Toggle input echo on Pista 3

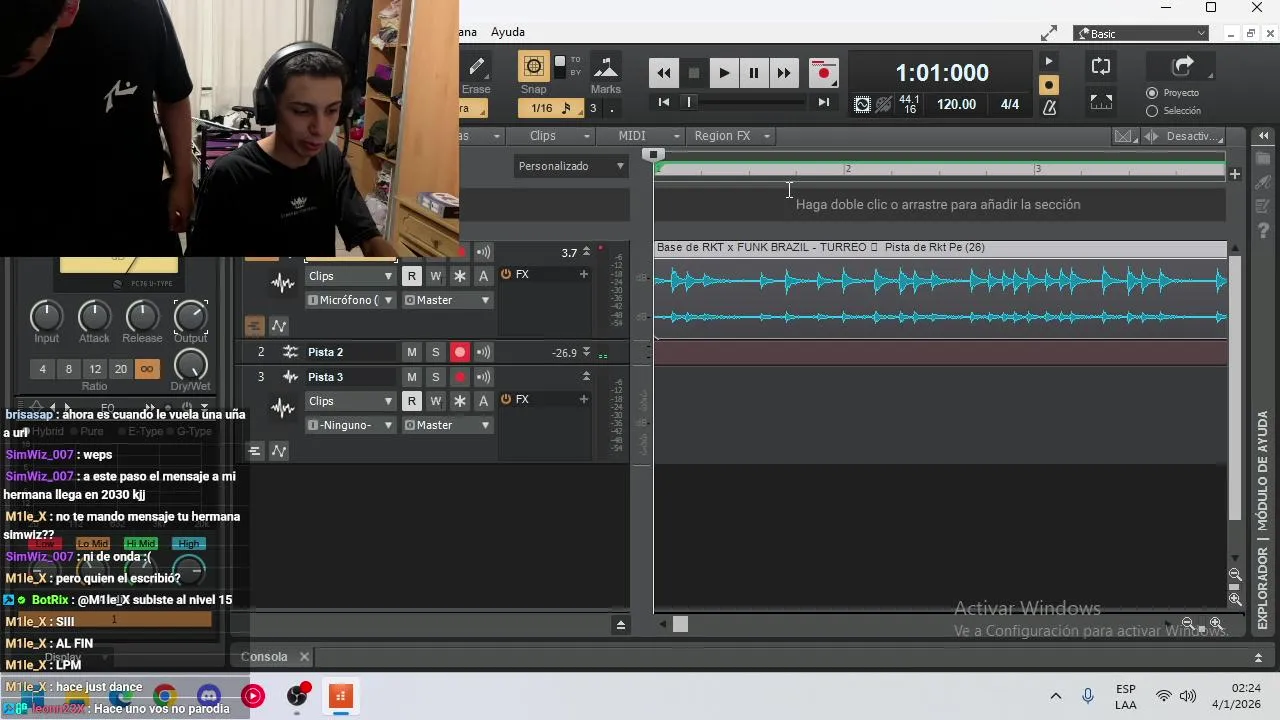tap(483, 377)
